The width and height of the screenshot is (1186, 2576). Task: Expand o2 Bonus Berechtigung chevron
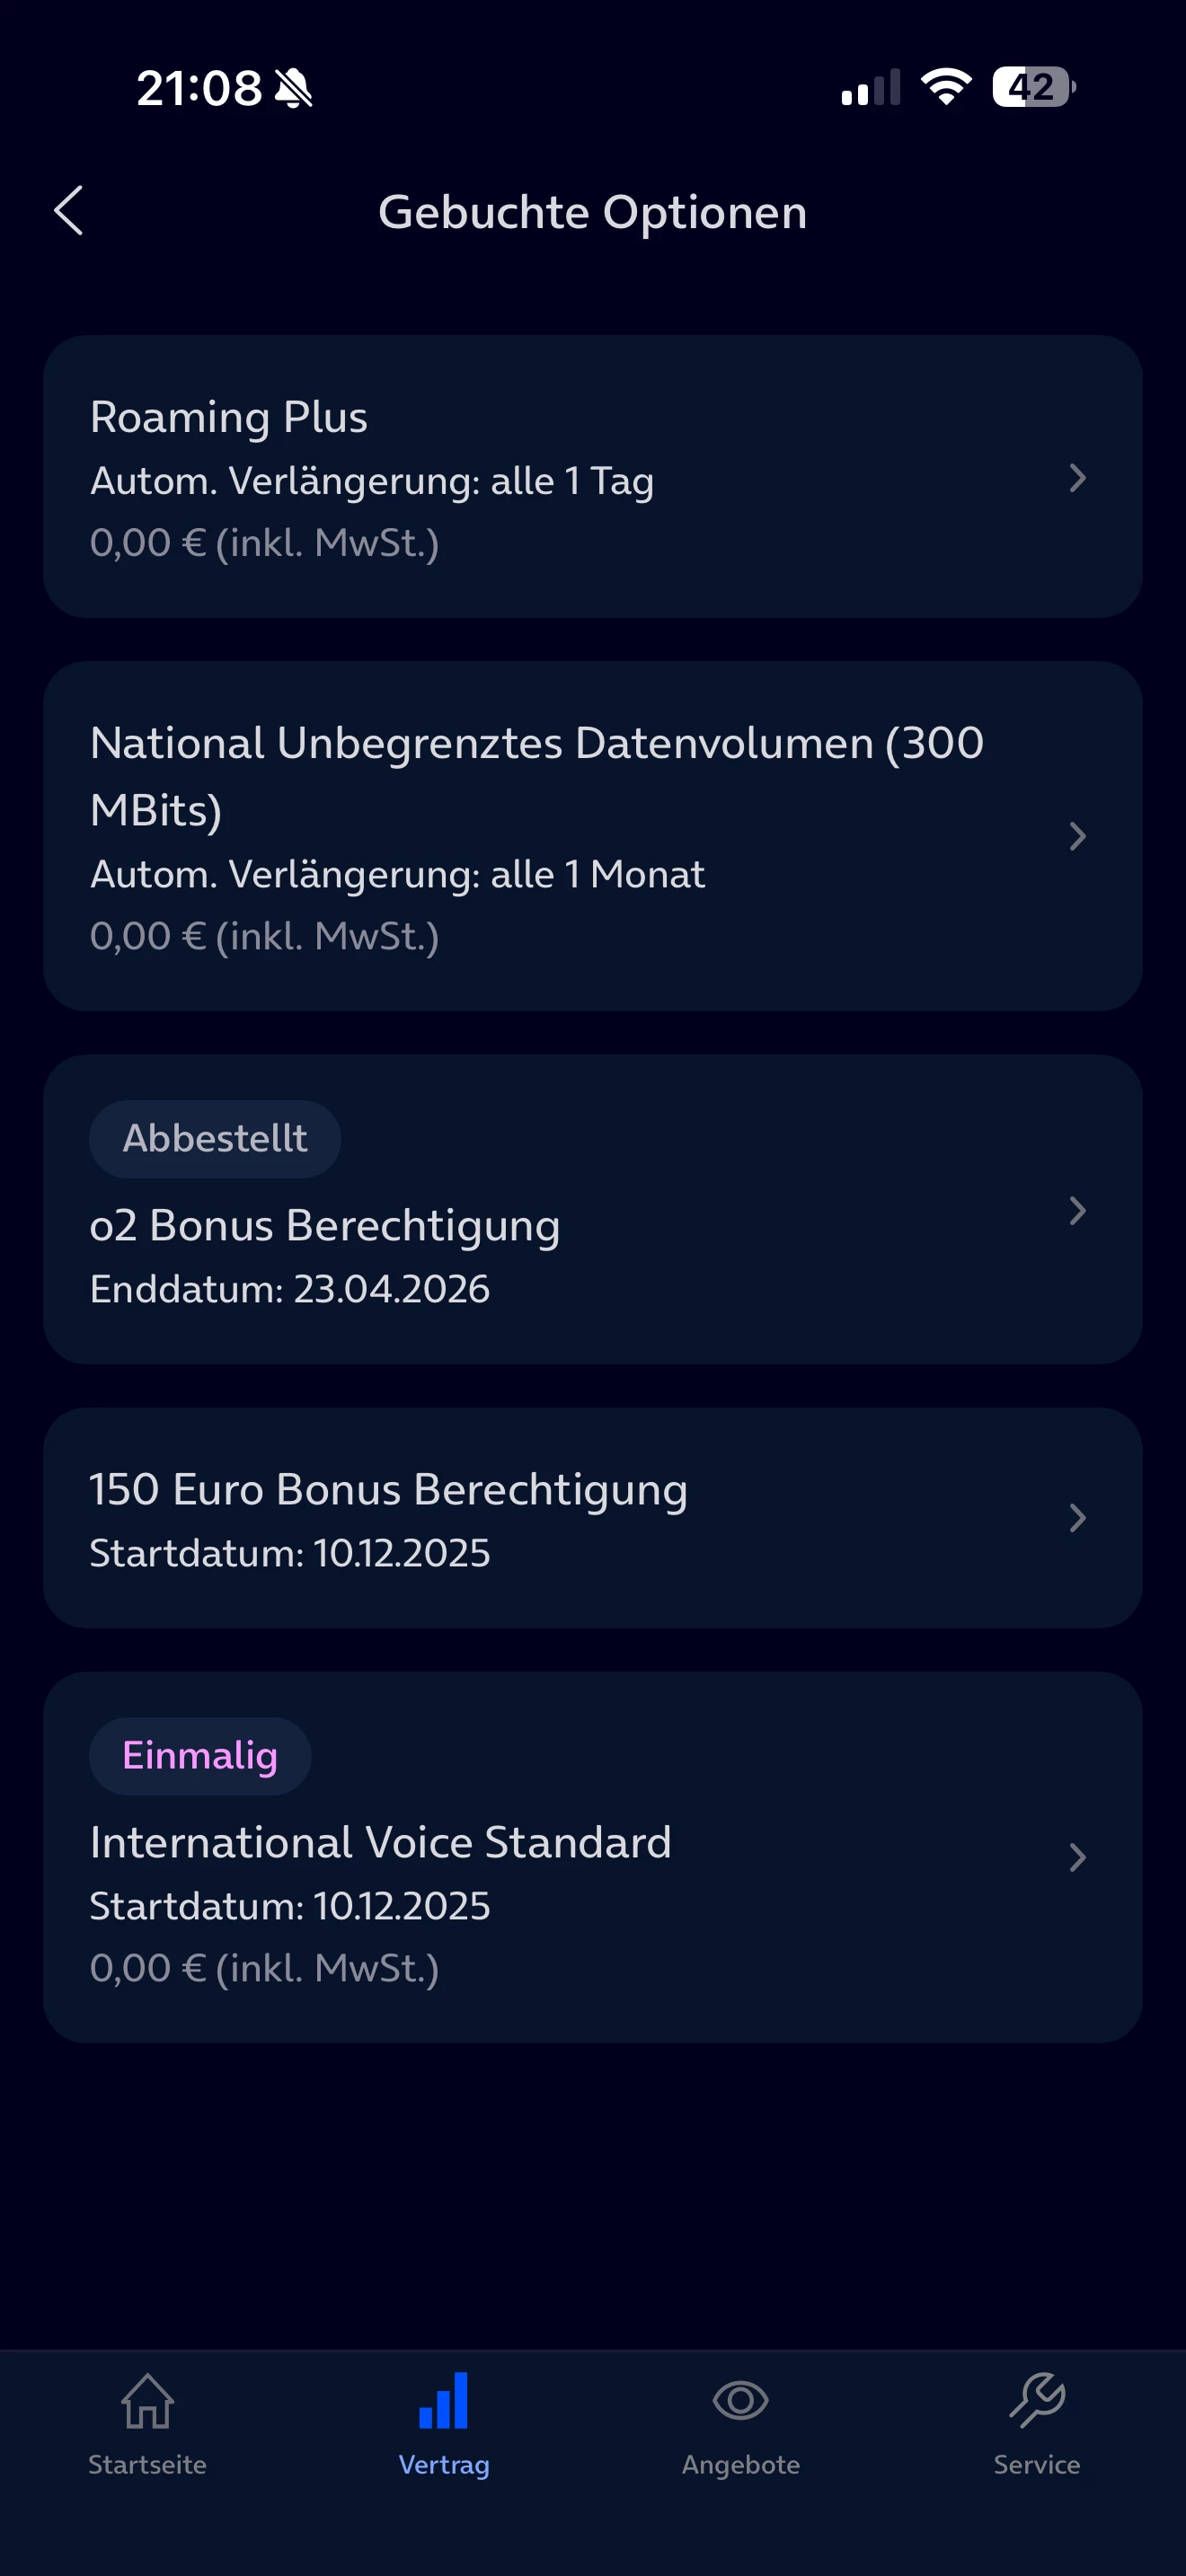pyautogui.click(x=1077, y=1211)
